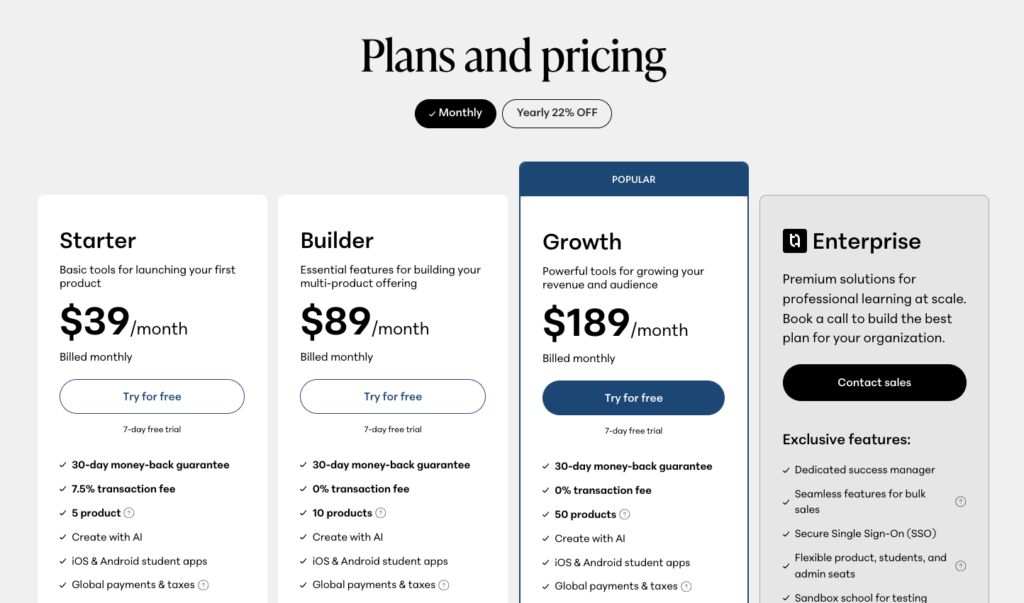Switch billing to Yearly 22% OFF
The image size is (1024, 603).
point(557,113)
